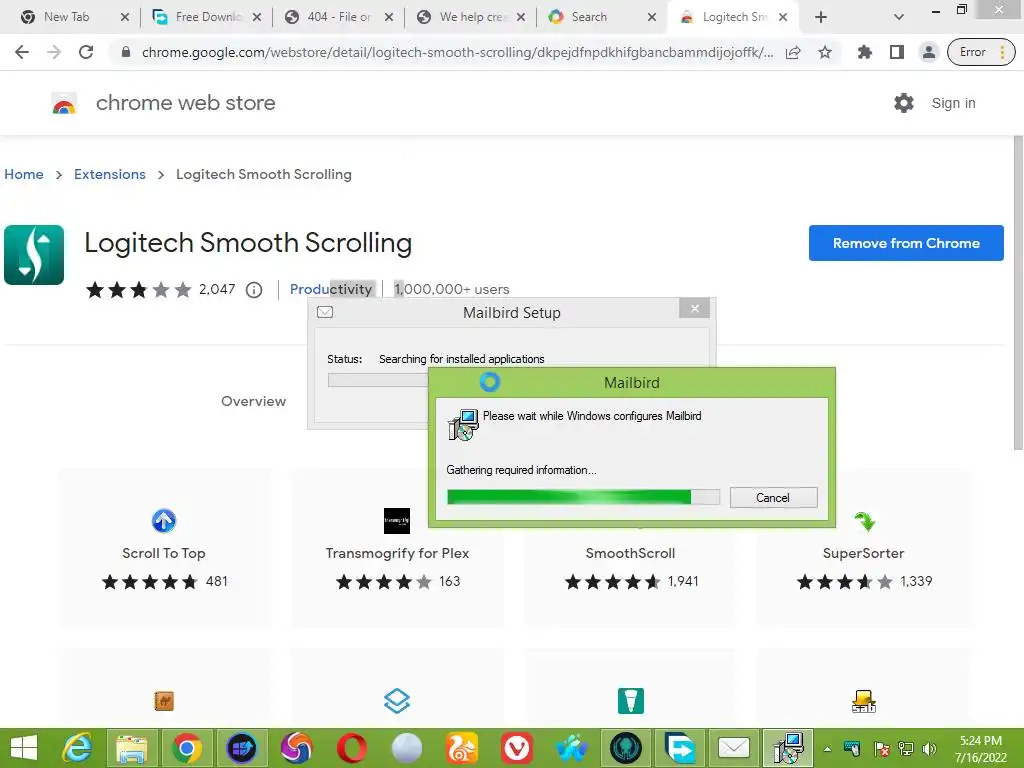Image resolution: width=1024 pixels, height=768 pixels.
Task: Click Sign in link
Action: (x=953, y=103)
